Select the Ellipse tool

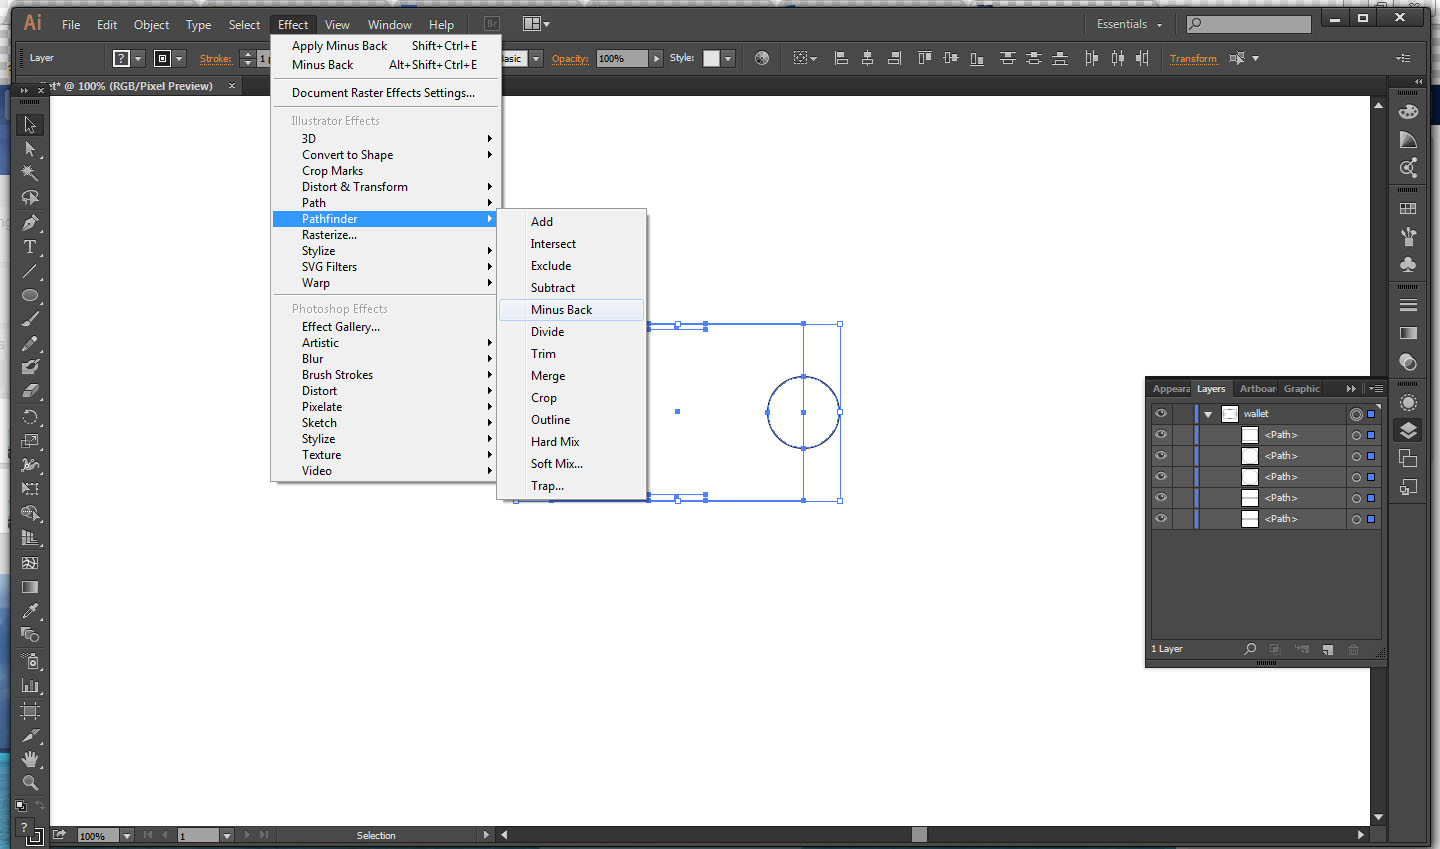point(30,295)
